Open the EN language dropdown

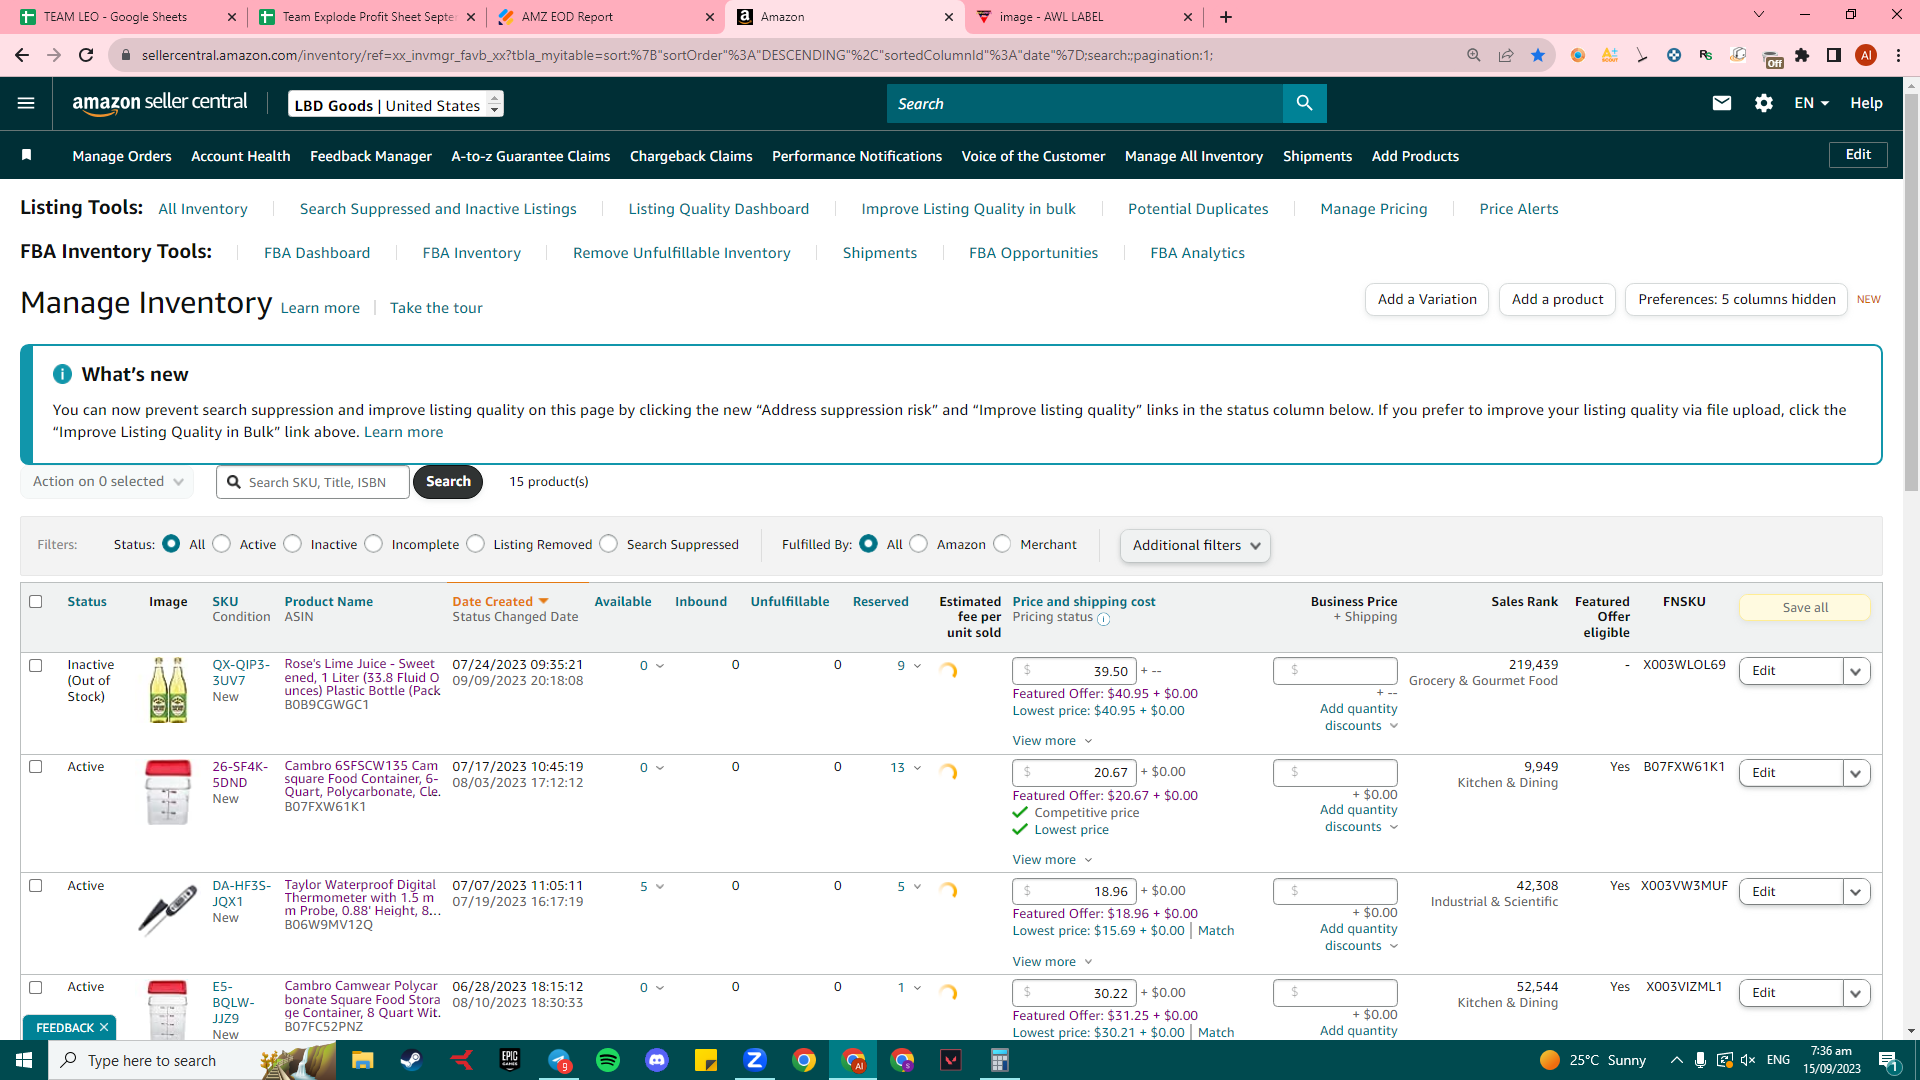(x=1811, y=103)
